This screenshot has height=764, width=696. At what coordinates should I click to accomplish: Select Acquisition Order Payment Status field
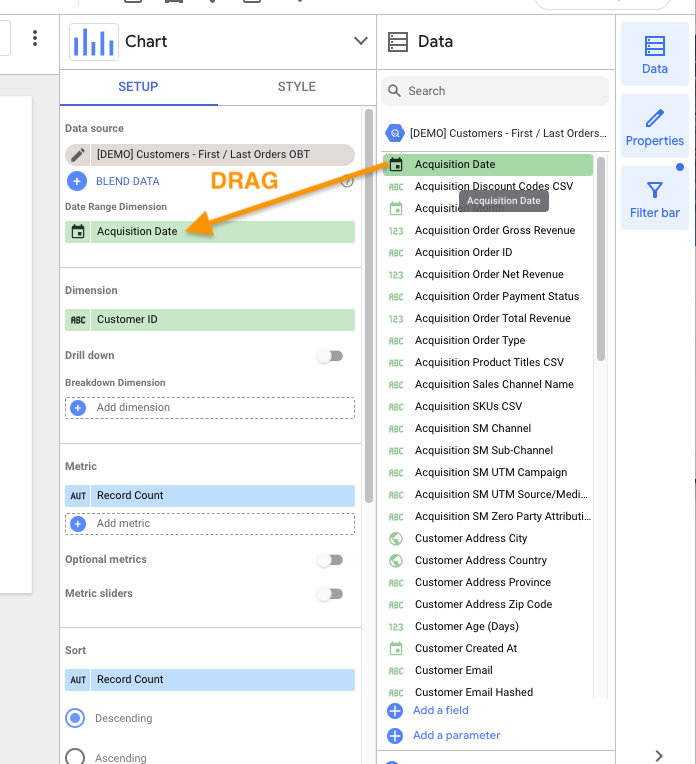click(x=488, y=297)
